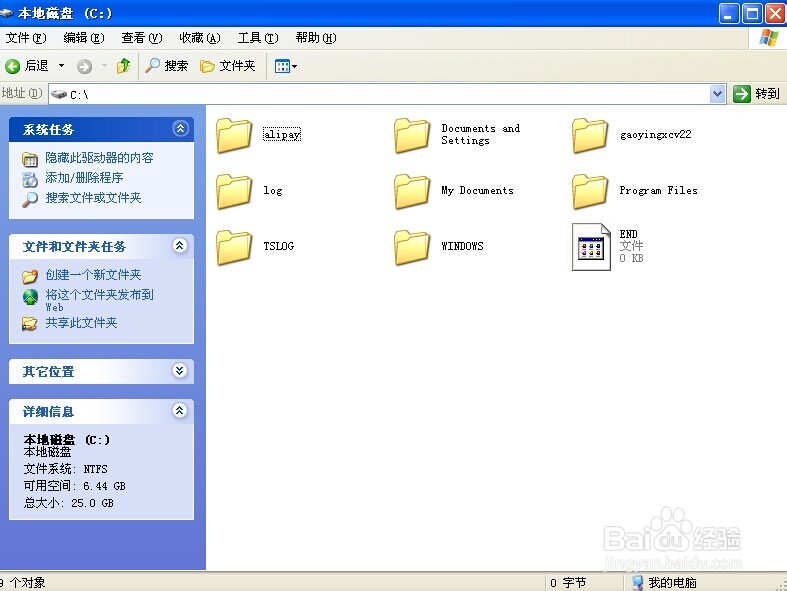Click 总大小: 25.0 GB detail text

[68, 503]
